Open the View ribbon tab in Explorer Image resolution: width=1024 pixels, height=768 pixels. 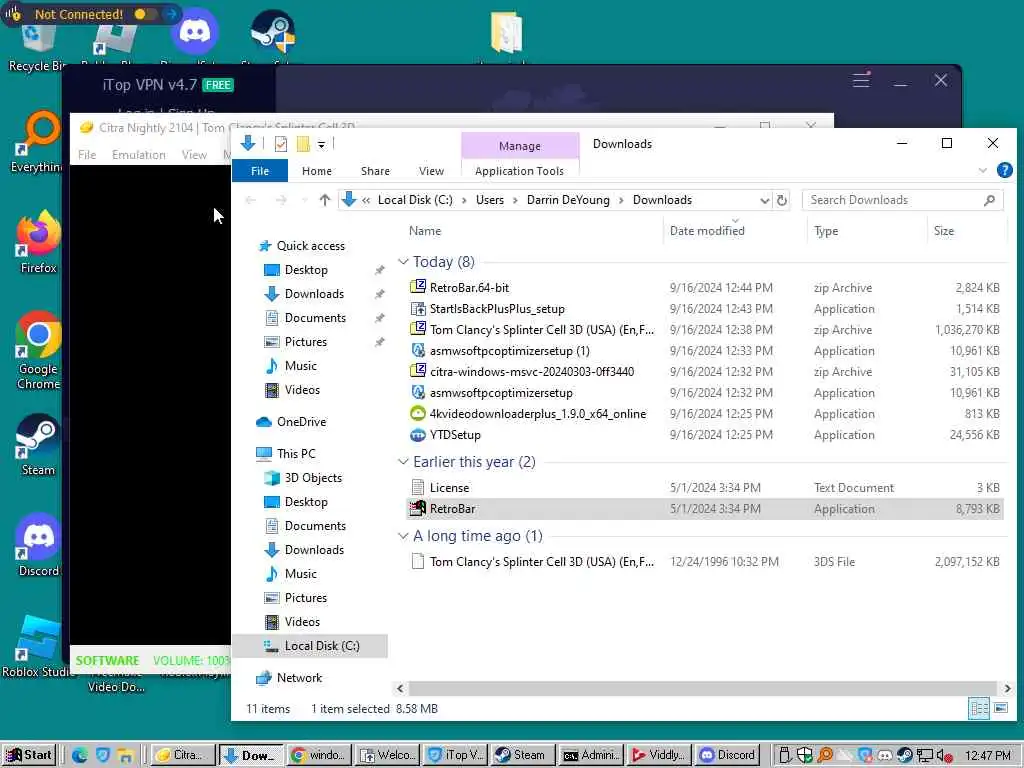[x=431, y=170]
